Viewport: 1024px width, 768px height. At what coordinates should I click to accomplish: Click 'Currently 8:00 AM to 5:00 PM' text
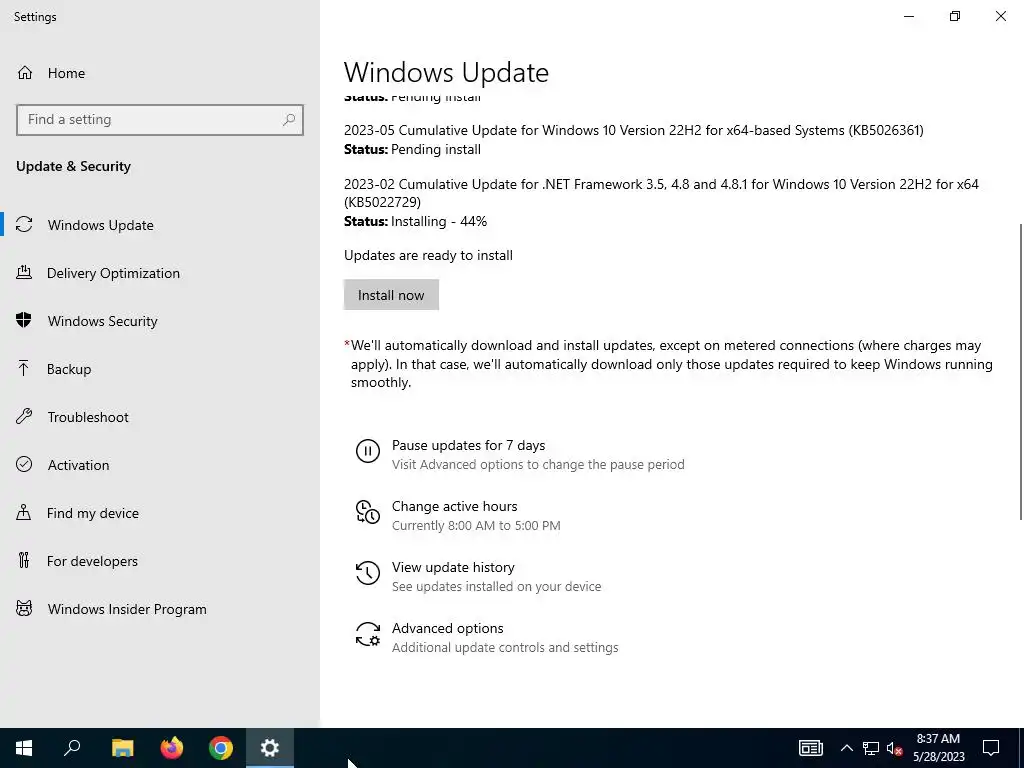476,525
